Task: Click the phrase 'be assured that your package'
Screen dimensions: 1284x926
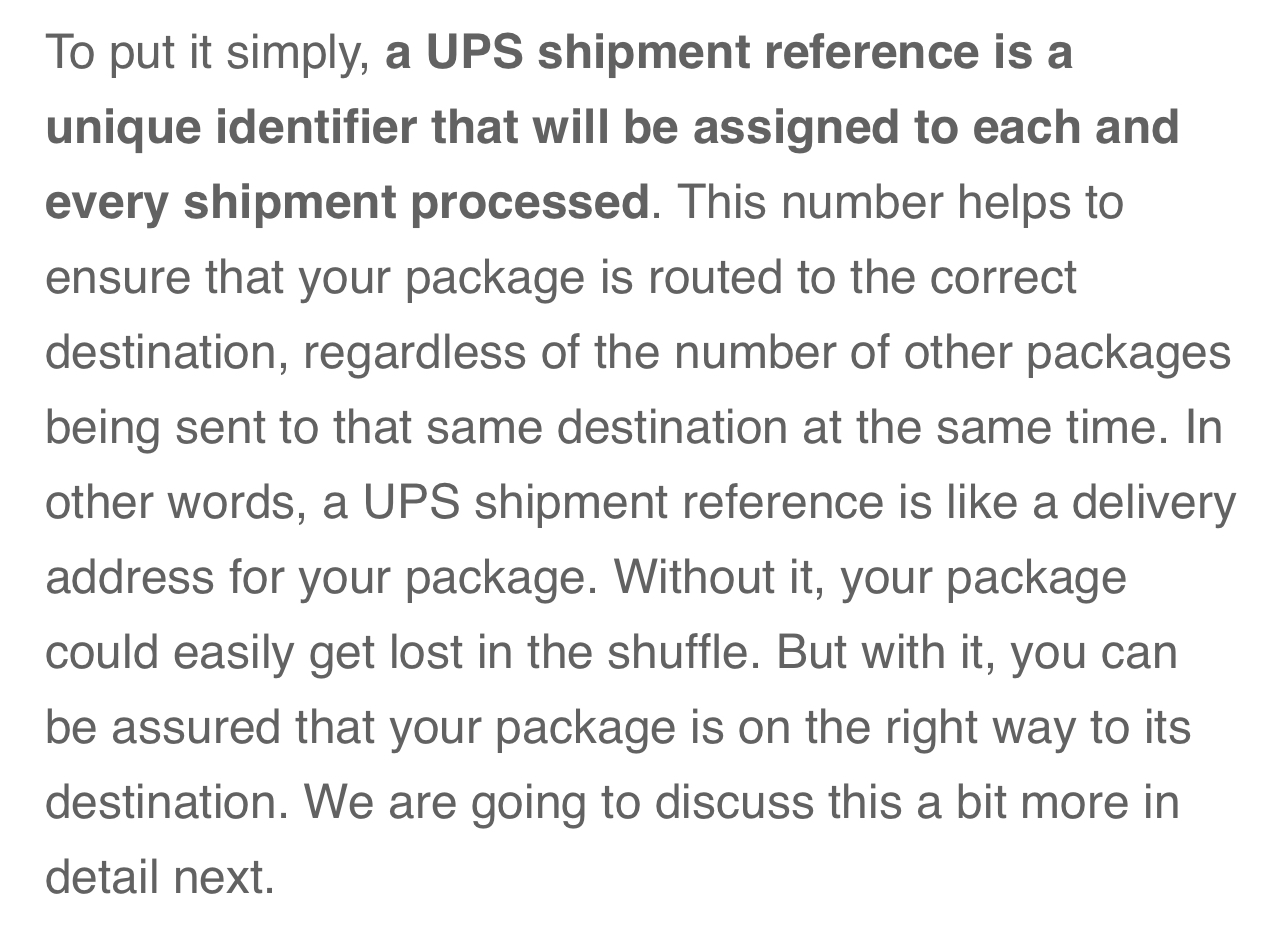Action: (x=360, y=728)
